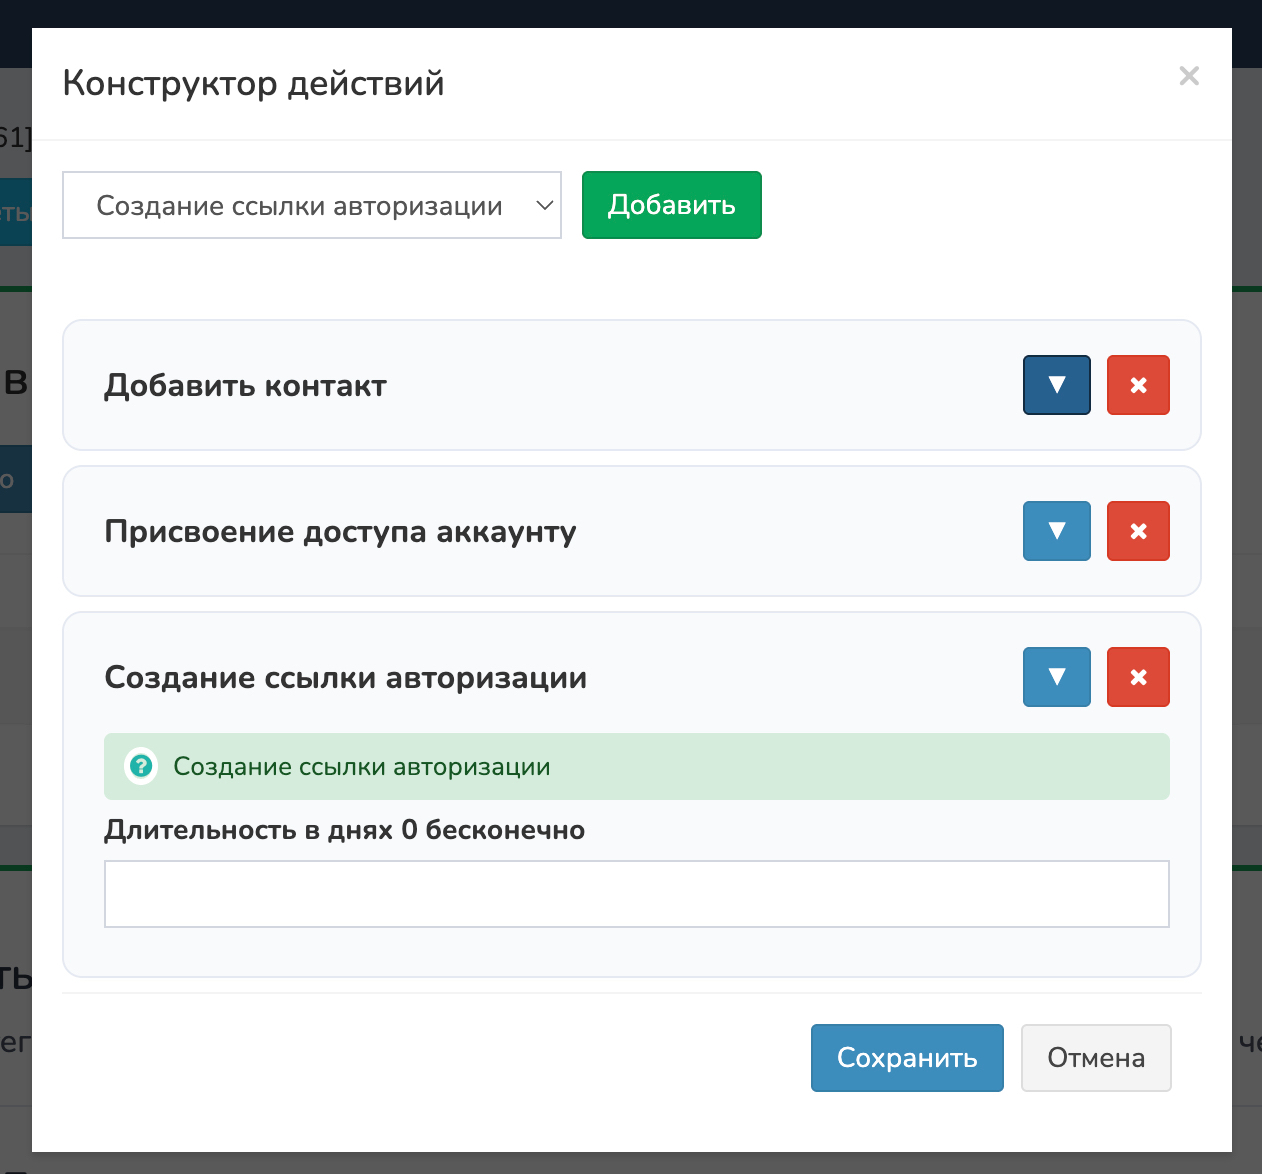Open the action type dropdown list
Image resolution: width=1262 pixels, height=1174 pixels.
(x=311, y=205)
